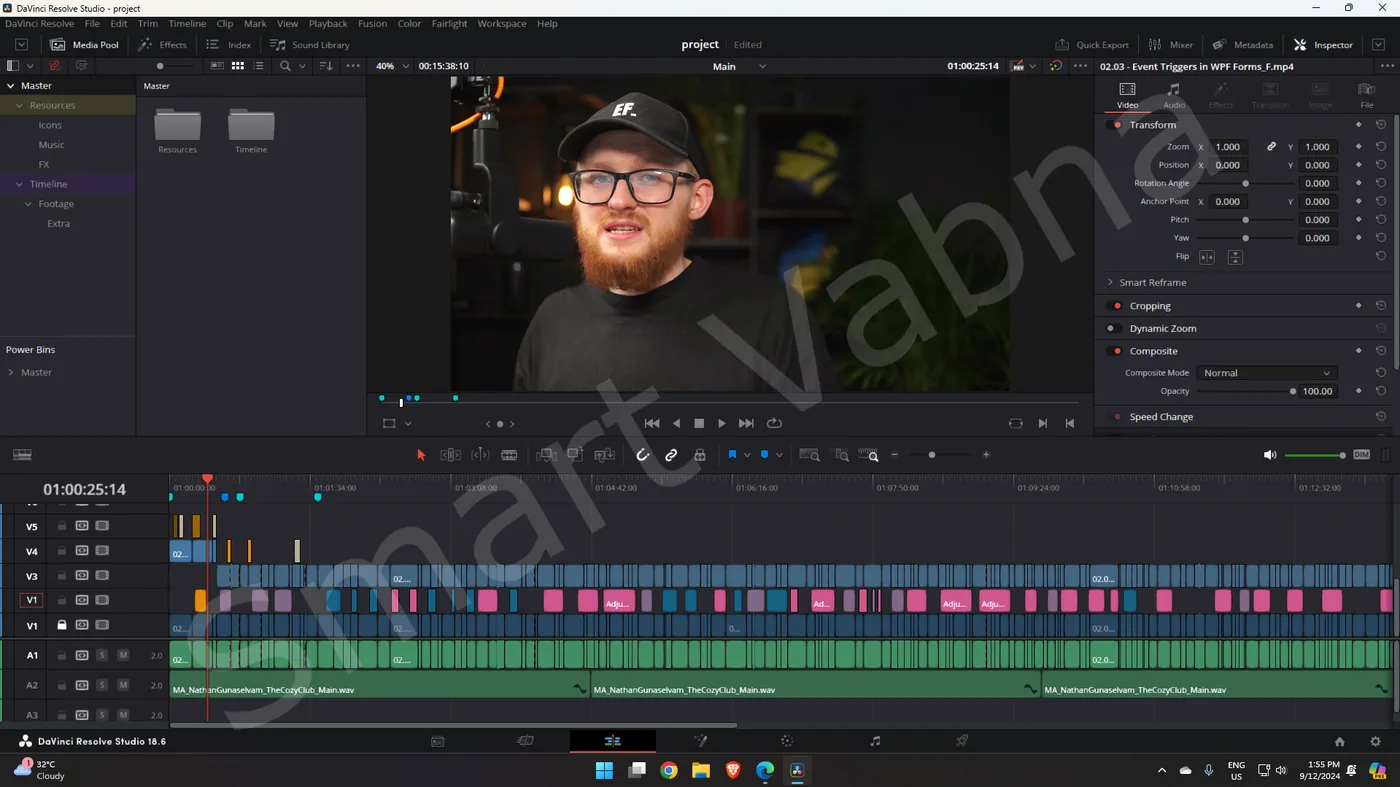The image size is (1400, 787).
Task: Add keyframe for Opacity
Action: click(x=1358, y=391)
